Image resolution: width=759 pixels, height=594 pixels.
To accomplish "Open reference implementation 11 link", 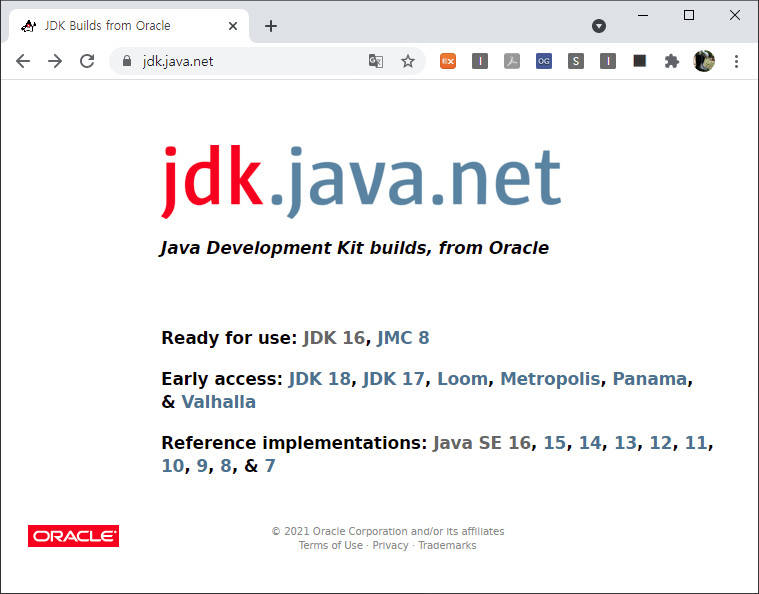I will point(696,442).
